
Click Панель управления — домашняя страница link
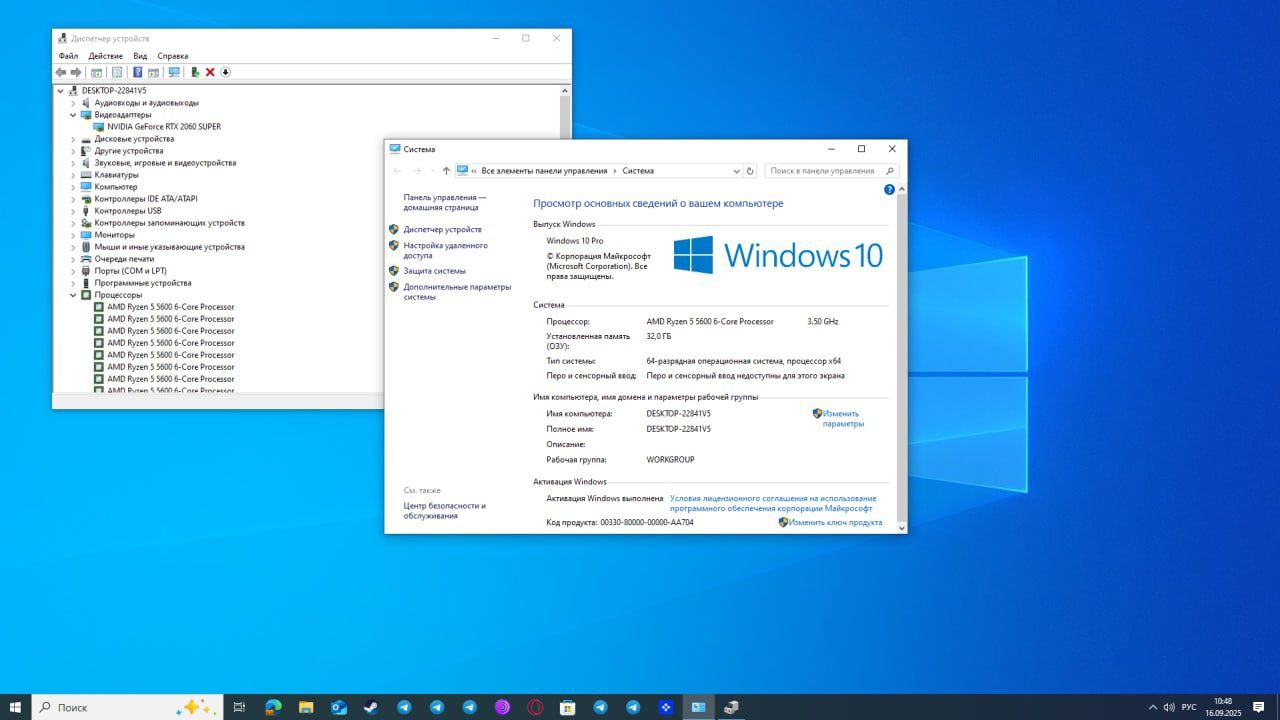[x=445, y=203]
